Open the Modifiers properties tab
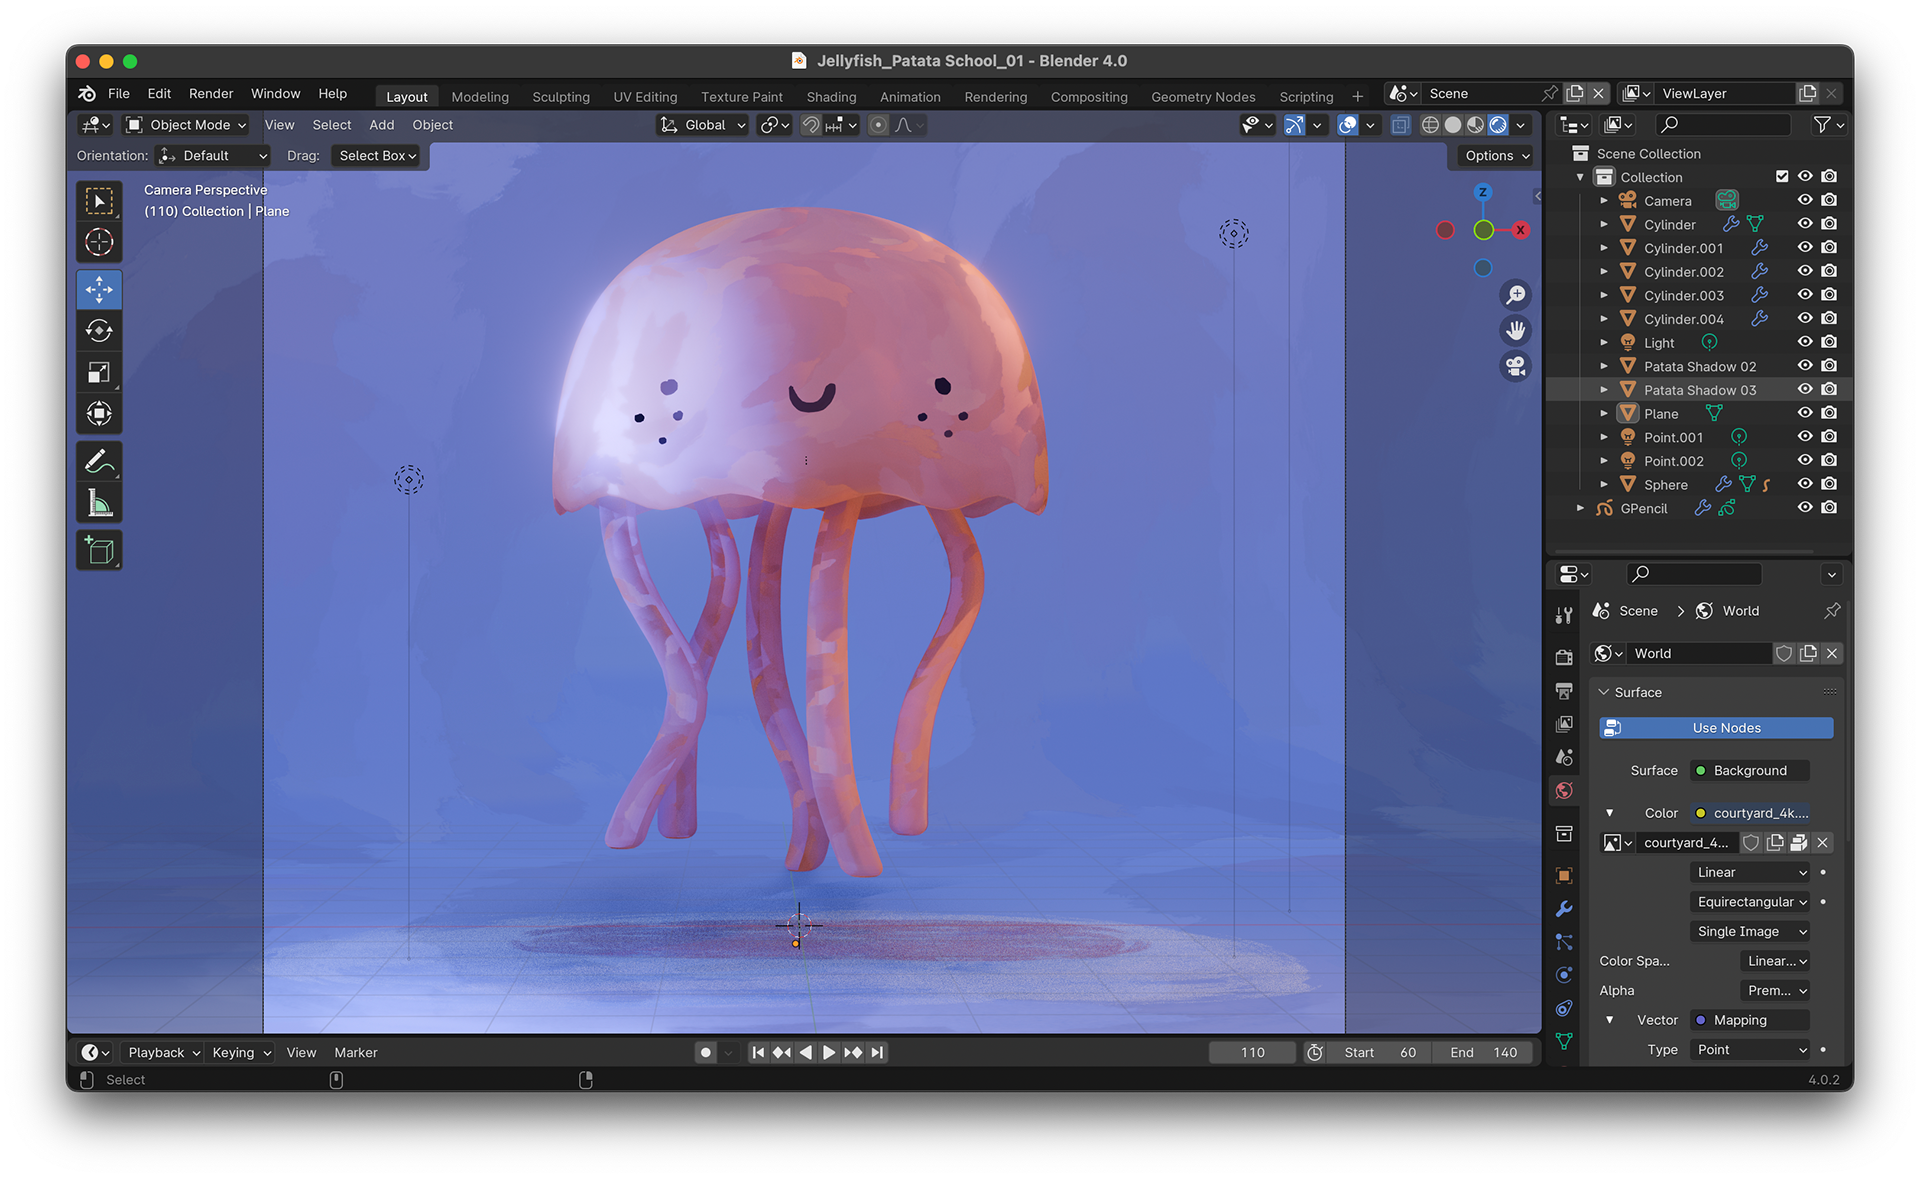The image size is (1920, 1179). 1564,908
